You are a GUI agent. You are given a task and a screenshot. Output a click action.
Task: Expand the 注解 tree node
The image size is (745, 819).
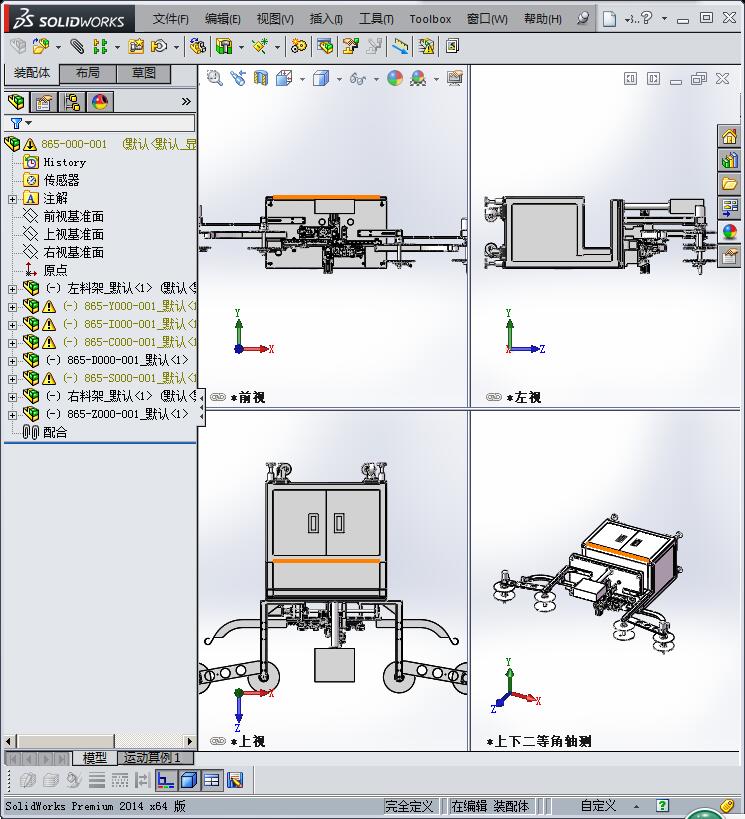click(12, 199)
